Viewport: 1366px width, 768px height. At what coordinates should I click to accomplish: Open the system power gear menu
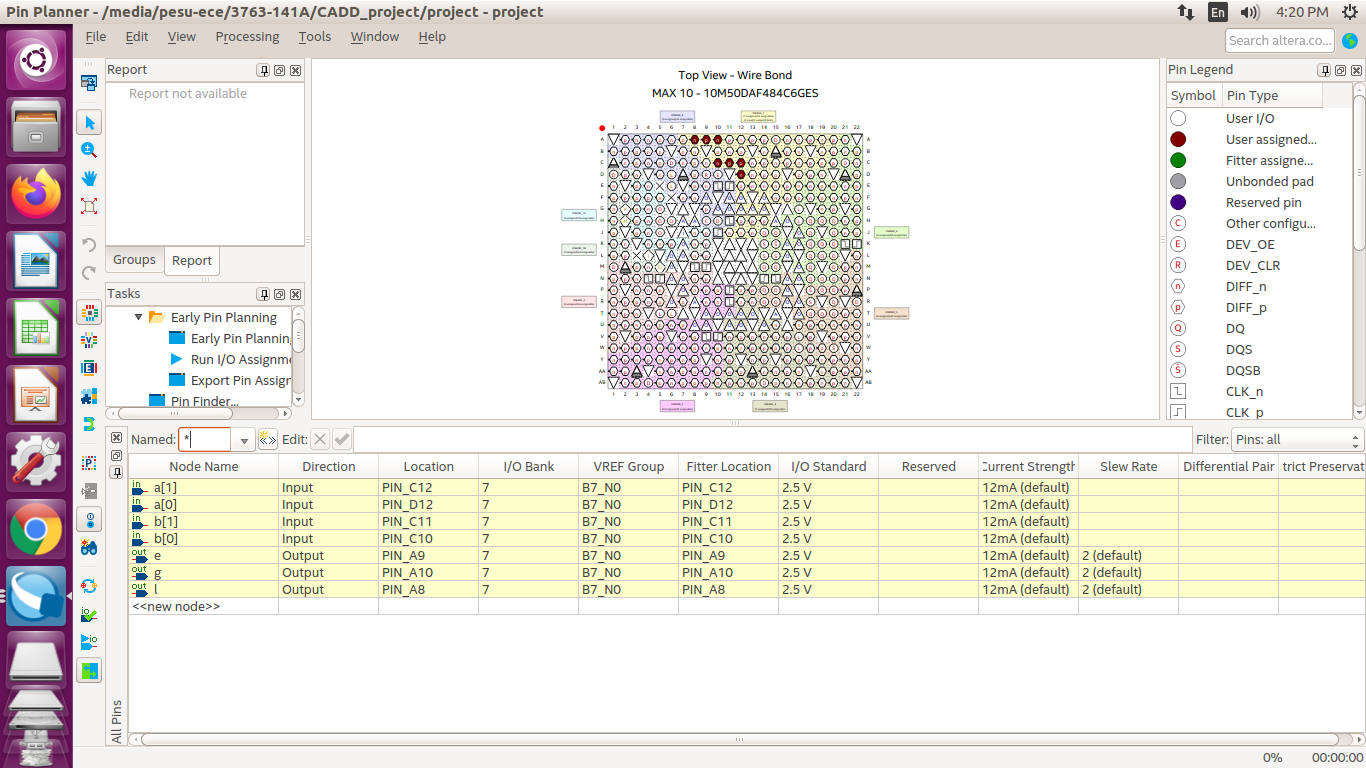(1350, 12)
